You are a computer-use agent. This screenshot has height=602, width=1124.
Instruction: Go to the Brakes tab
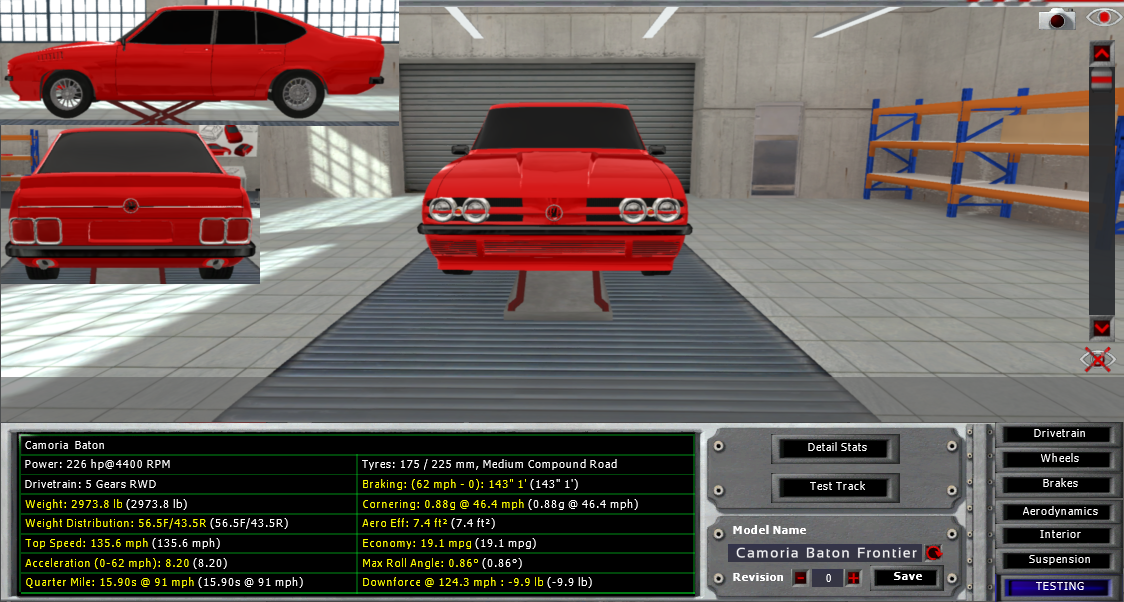tap(1059, 484)
